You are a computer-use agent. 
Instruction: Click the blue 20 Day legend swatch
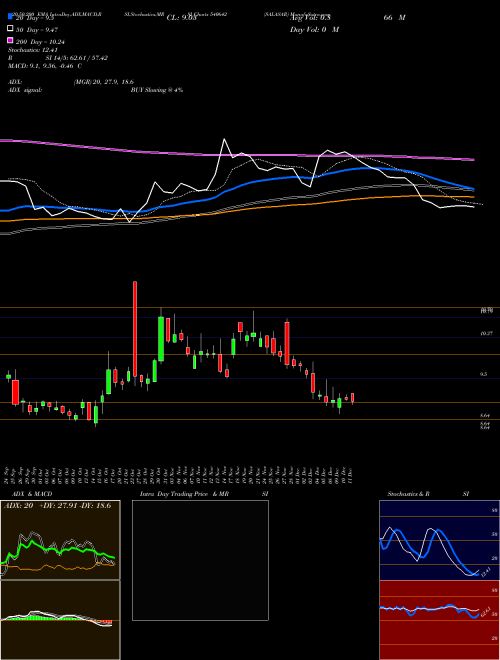pos(11,17)
